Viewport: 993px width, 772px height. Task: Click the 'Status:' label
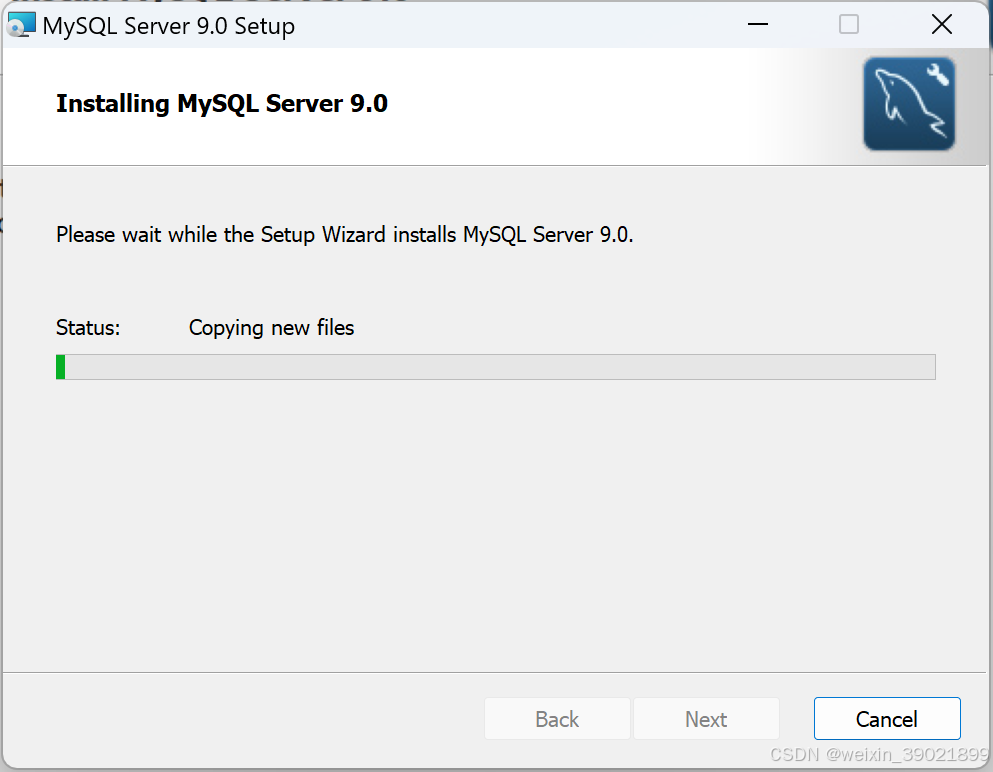tap(87, 327)
